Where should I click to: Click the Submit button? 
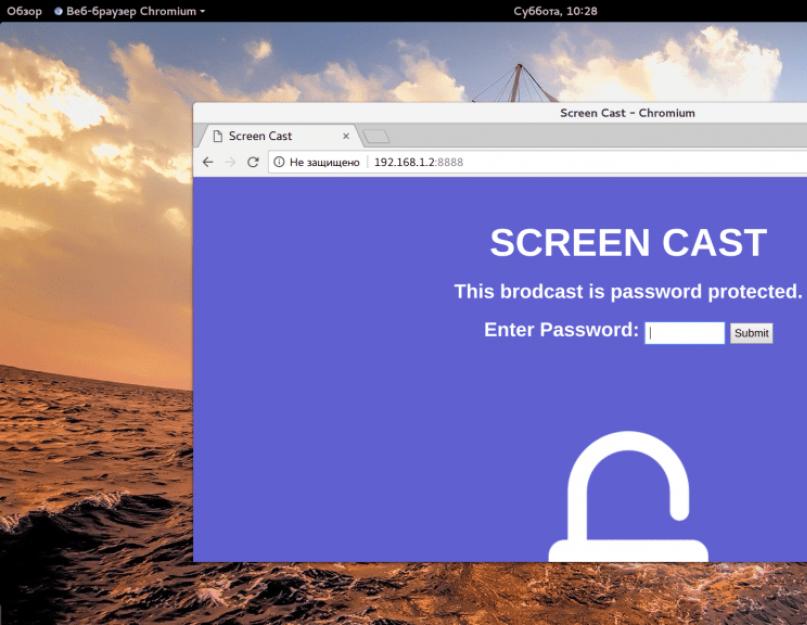[x=751, y=333]
